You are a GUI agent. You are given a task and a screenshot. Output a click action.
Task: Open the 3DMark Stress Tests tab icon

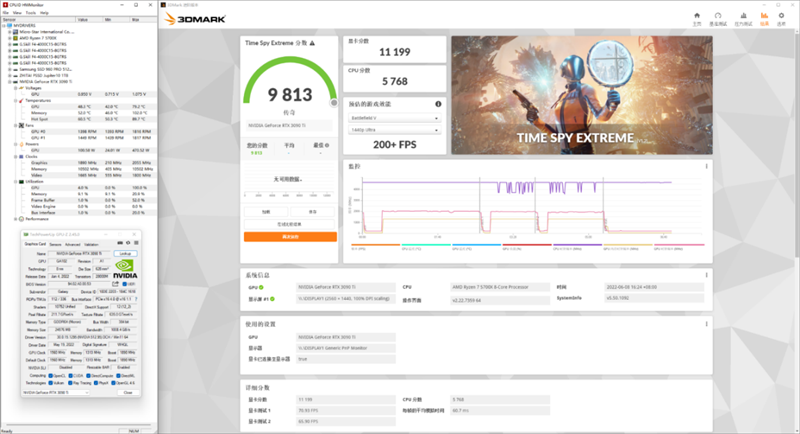tap(743, 16)
